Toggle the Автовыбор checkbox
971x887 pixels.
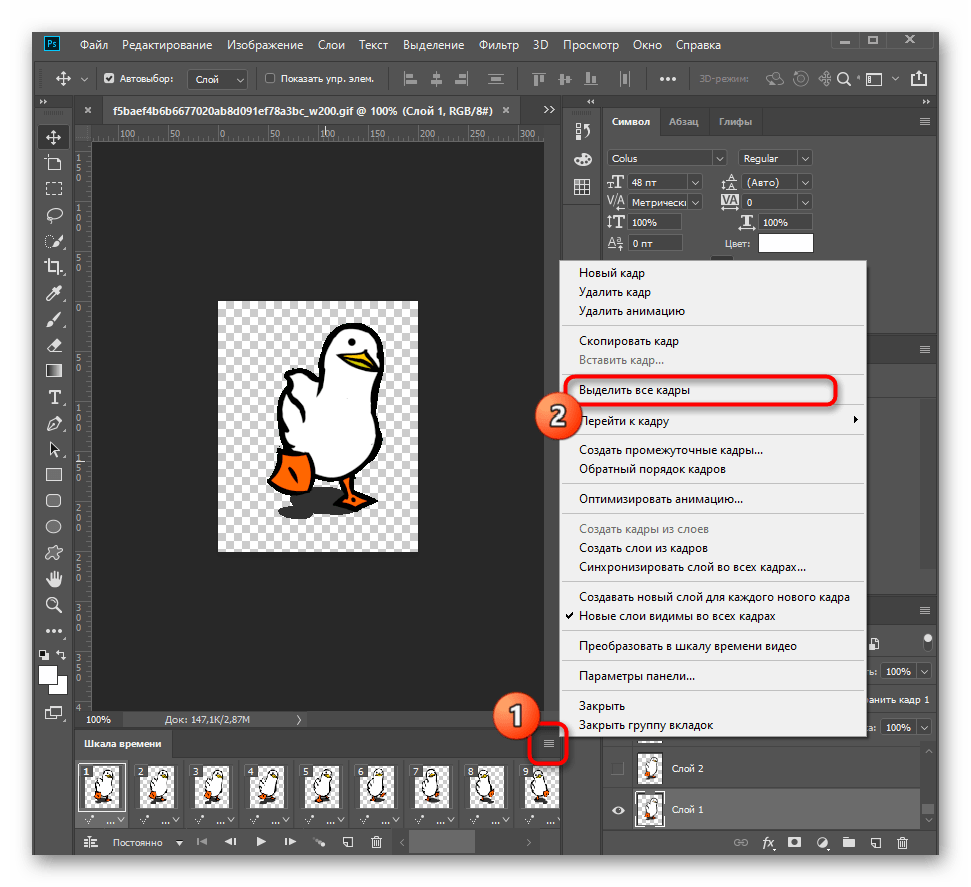[x=110, y=78]
